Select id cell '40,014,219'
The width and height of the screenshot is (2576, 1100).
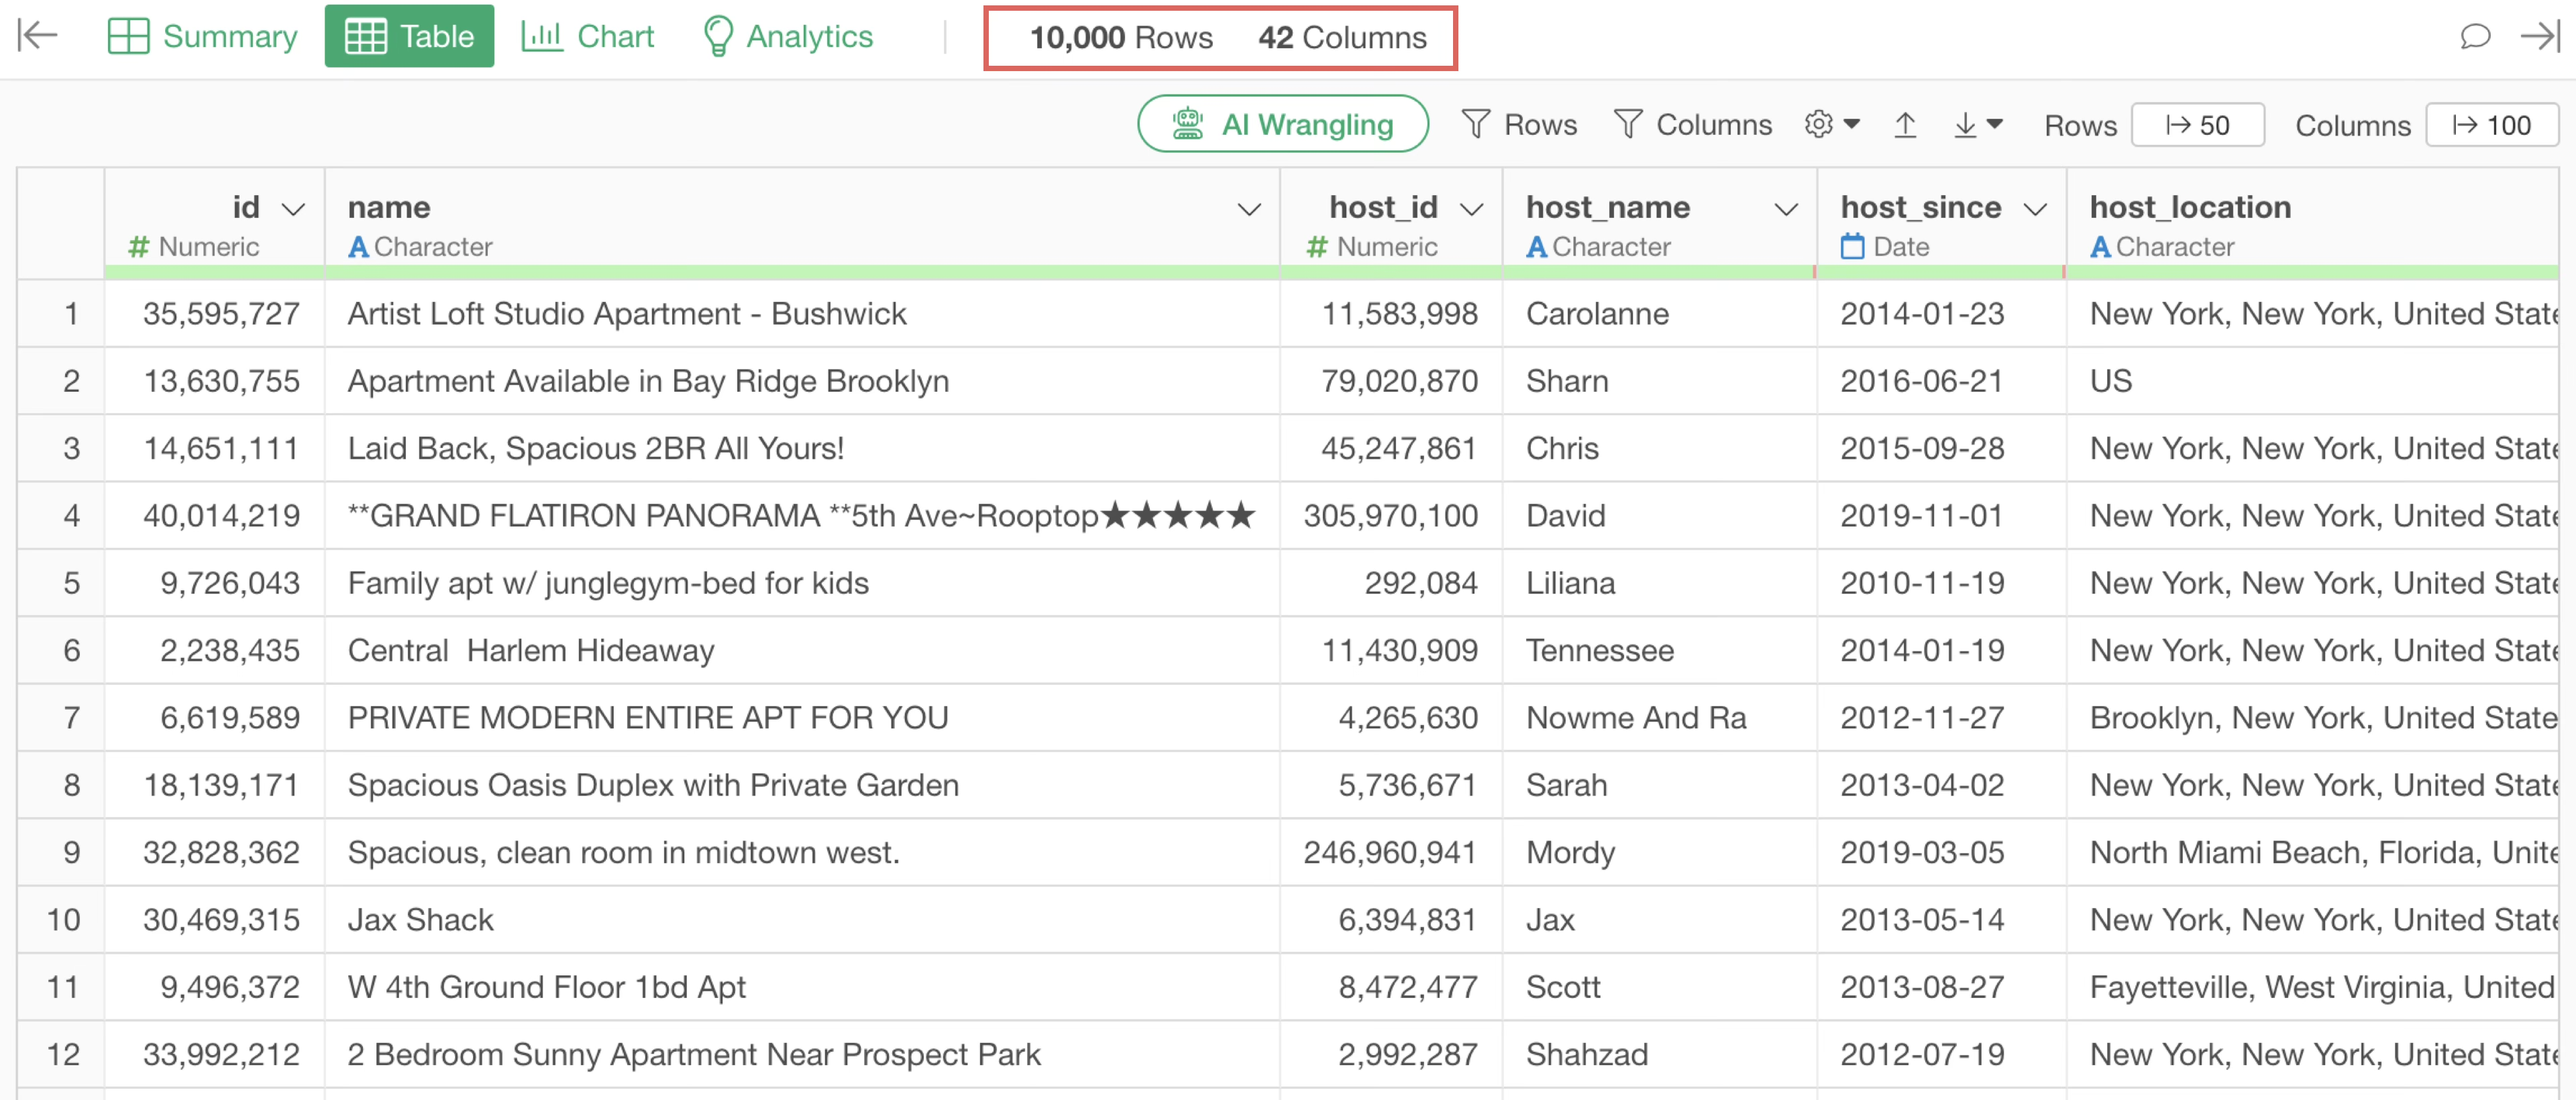(x=215, y=516)
